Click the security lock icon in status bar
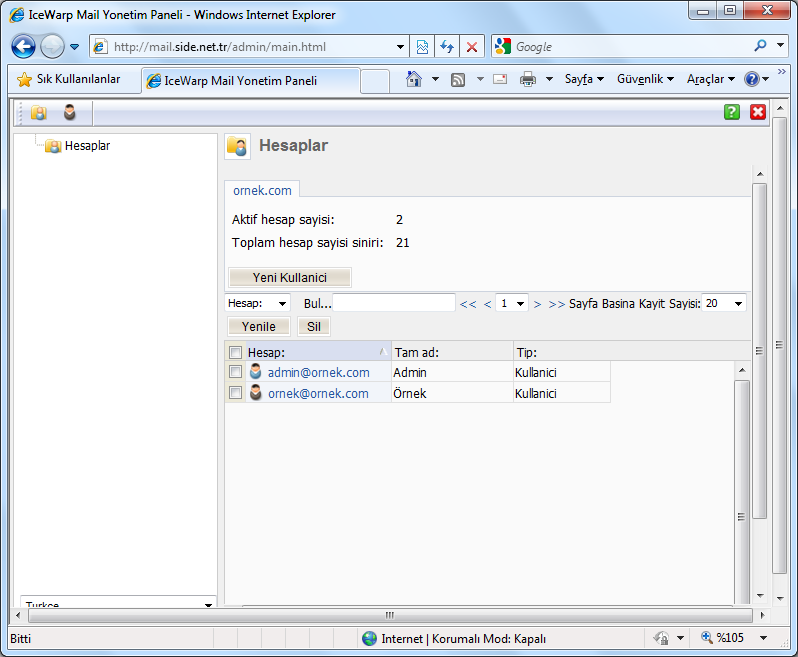The image size is (798, 657). click(x=661, y=638)
